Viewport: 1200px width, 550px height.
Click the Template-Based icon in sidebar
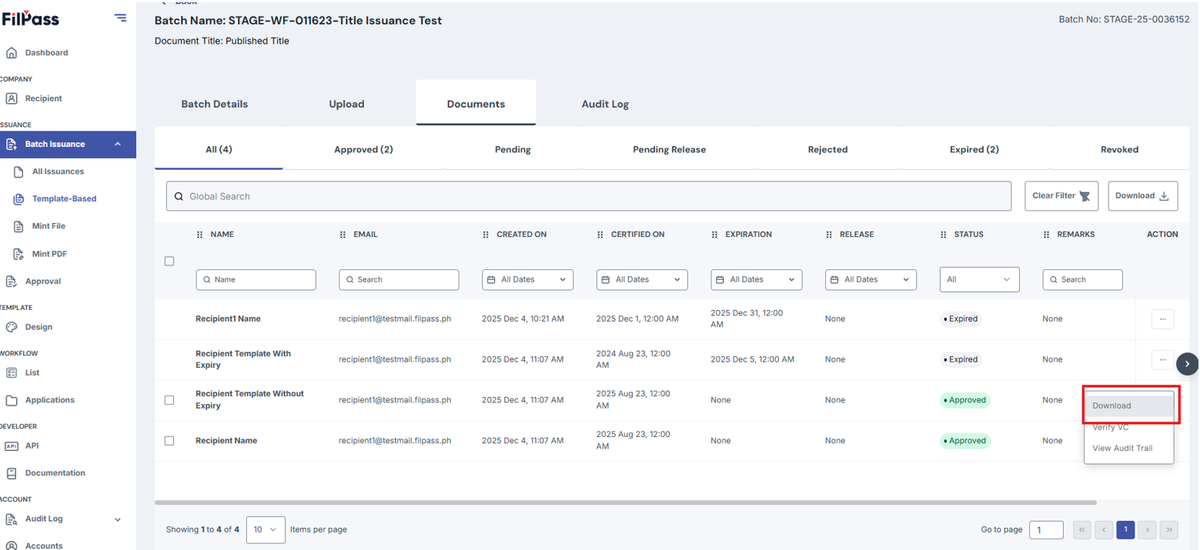tap(18, 198)
